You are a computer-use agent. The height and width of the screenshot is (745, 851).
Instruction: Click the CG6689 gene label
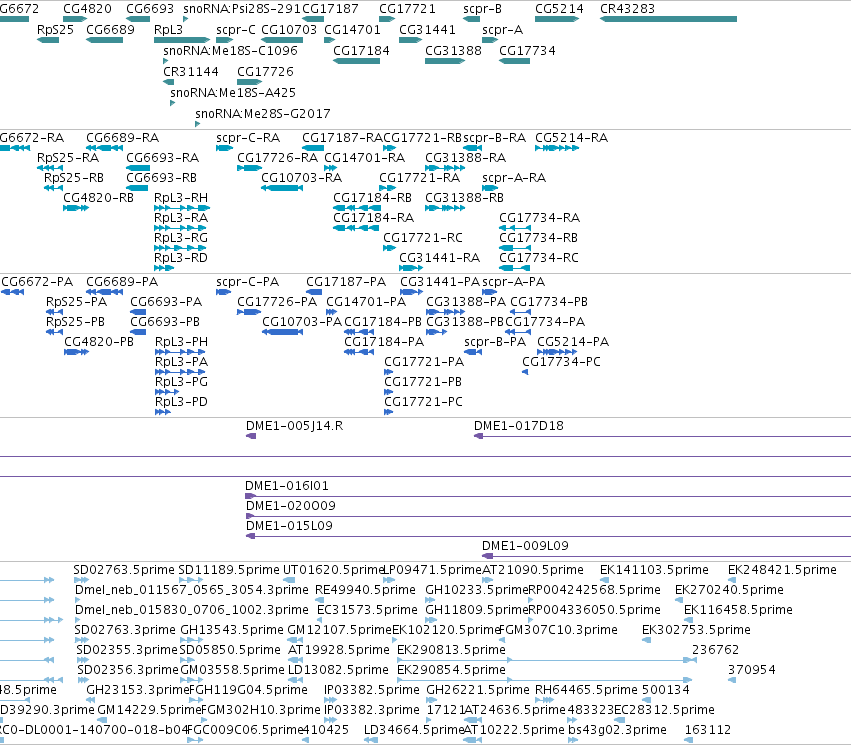click(110, 30)
